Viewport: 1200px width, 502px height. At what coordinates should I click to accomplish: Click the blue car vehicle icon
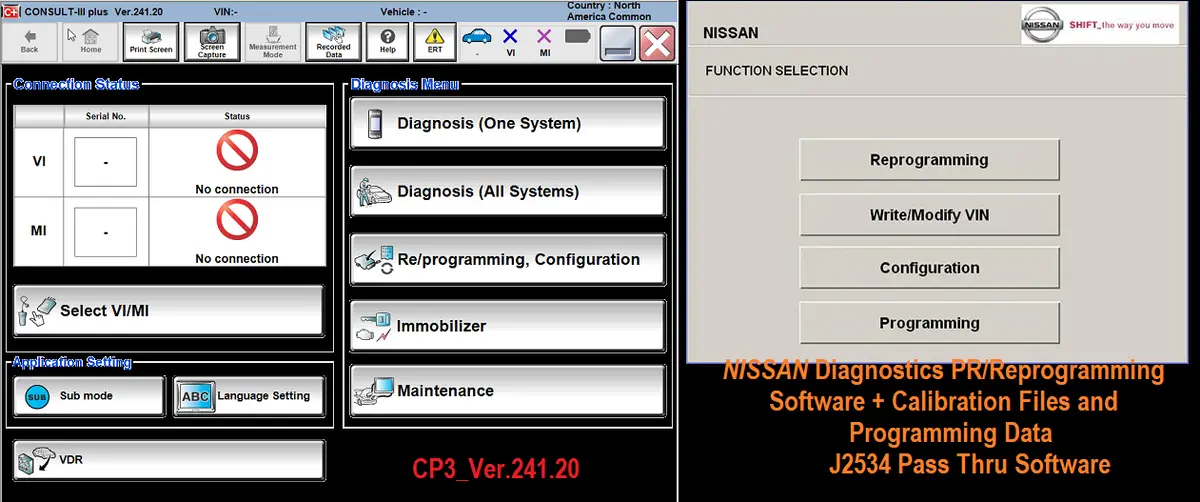click(x=477, y=38)
